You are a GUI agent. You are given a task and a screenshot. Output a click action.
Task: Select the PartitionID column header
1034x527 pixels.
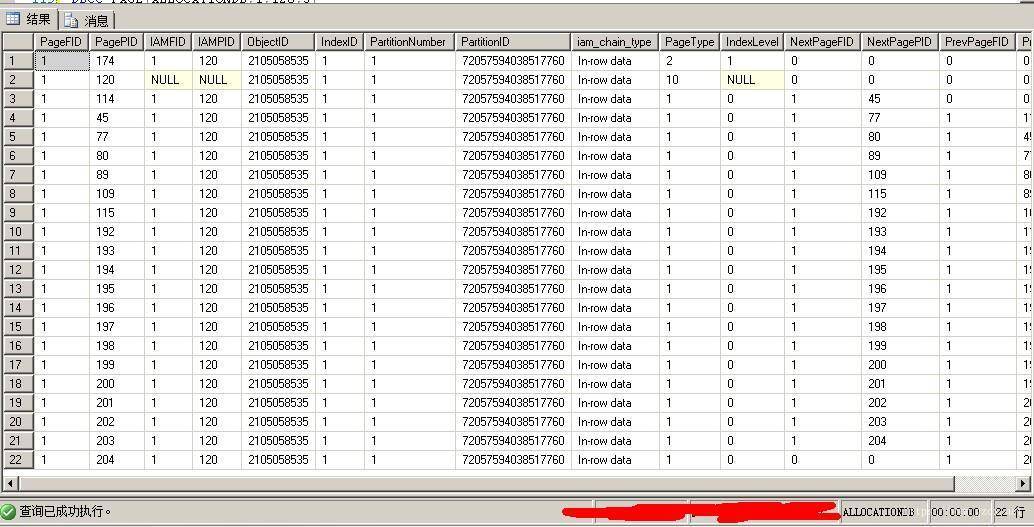point(513,42)
